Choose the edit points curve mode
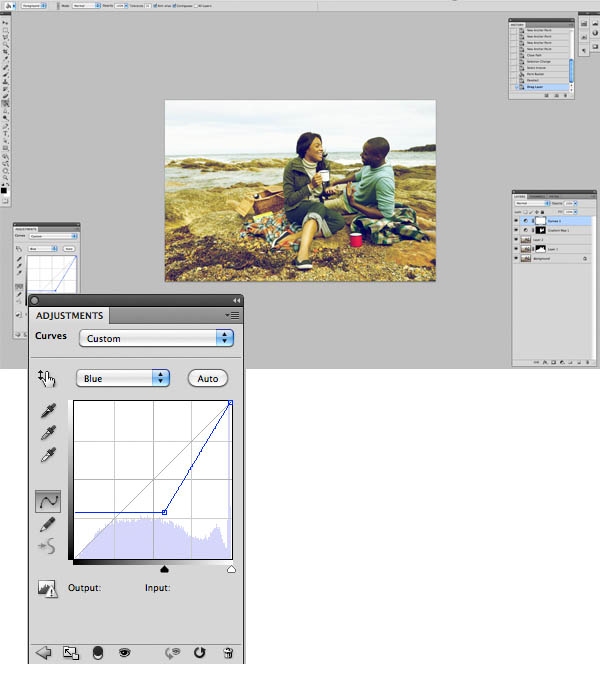 tap(47, 500)
